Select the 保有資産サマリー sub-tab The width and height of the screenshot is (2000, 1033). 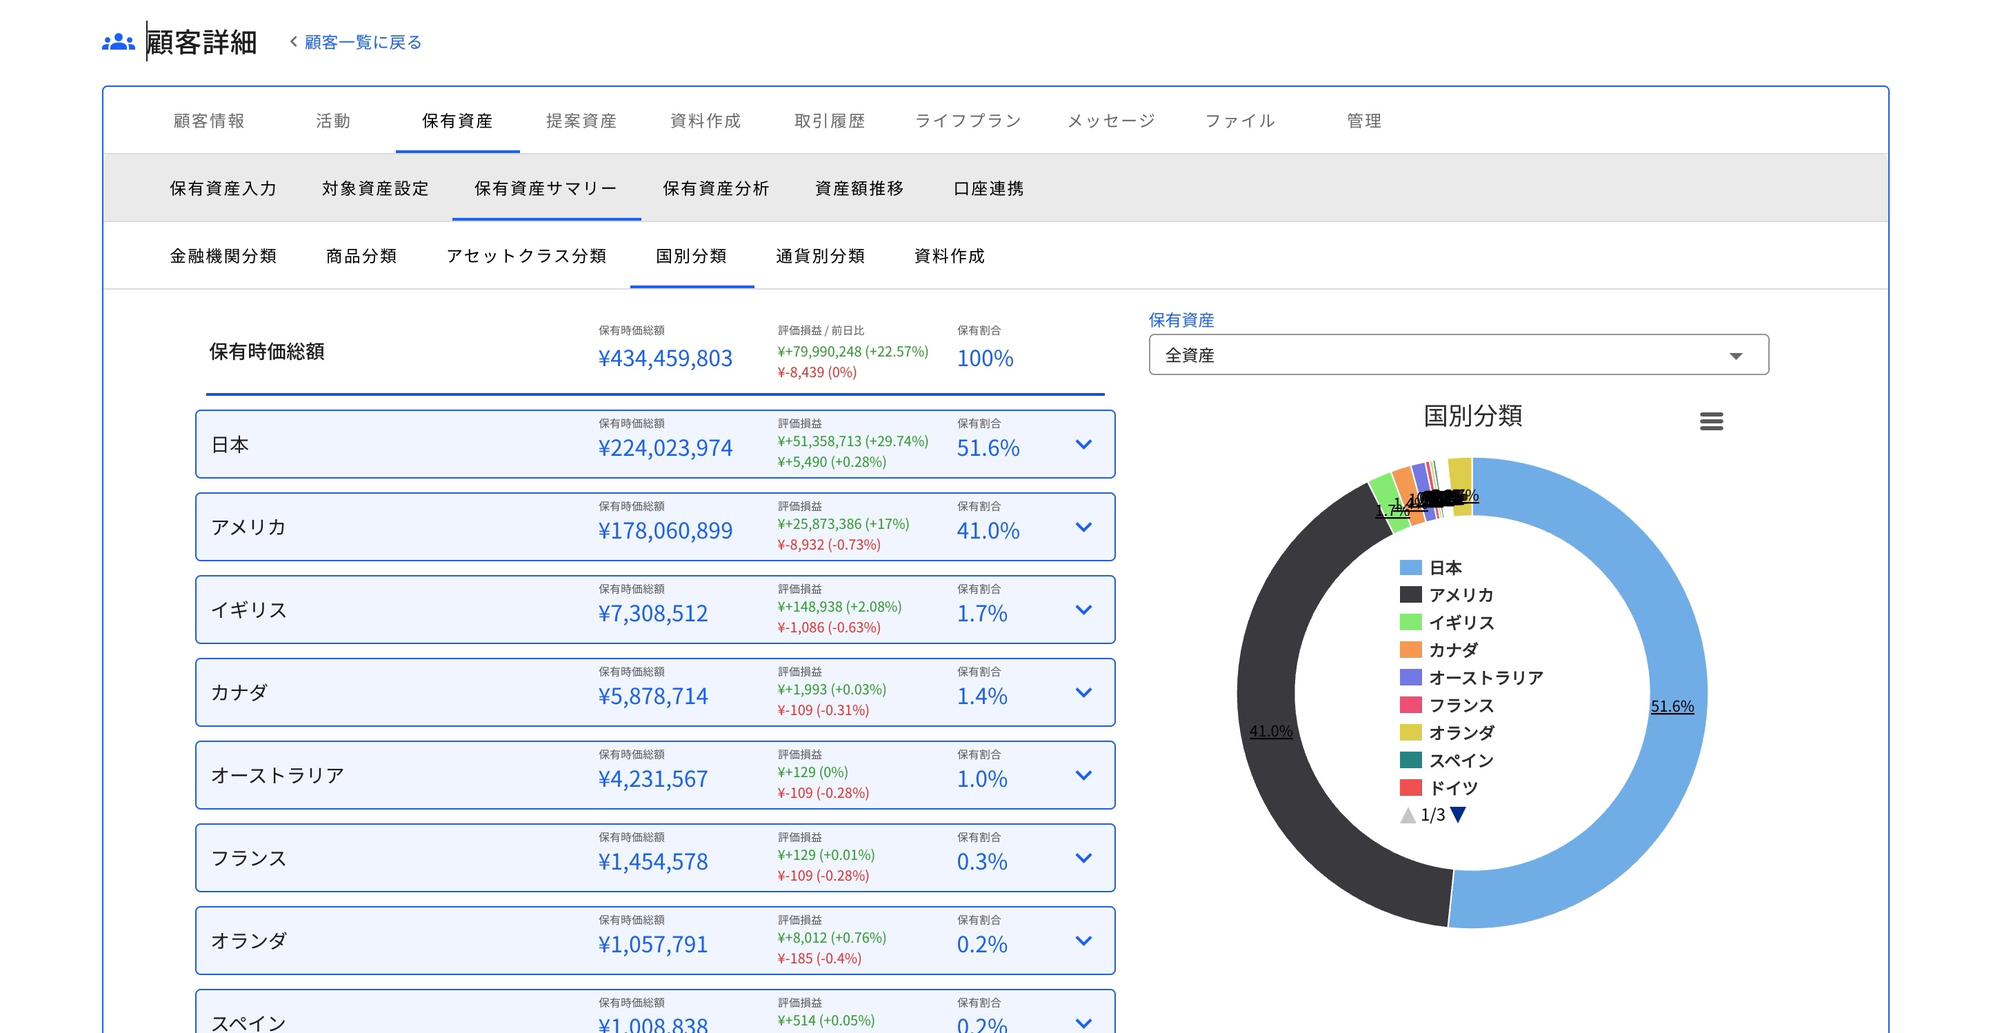546,188
